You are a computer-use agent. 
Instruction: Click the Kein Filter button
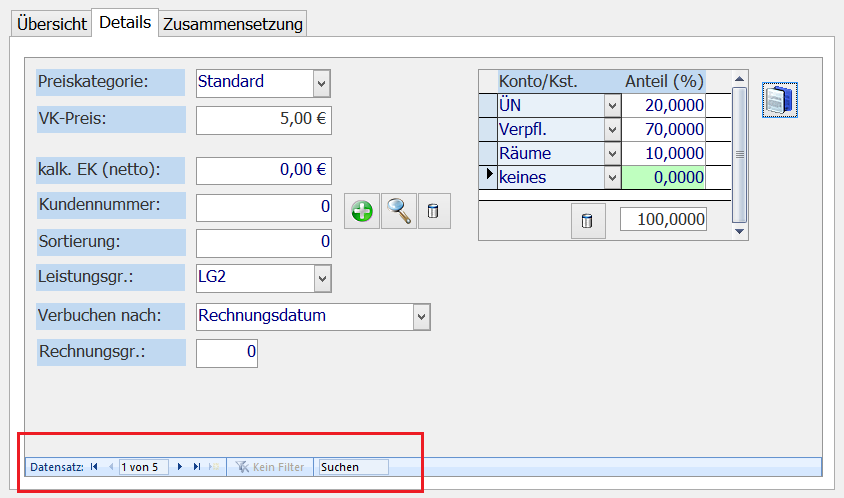(x=270, y=467)
